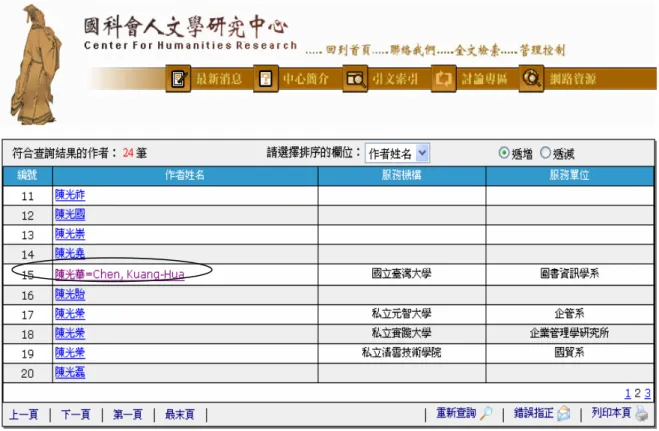659x431 pixels.
Task: Click the 企管系 cell
Action: click(x=569, y=313)
